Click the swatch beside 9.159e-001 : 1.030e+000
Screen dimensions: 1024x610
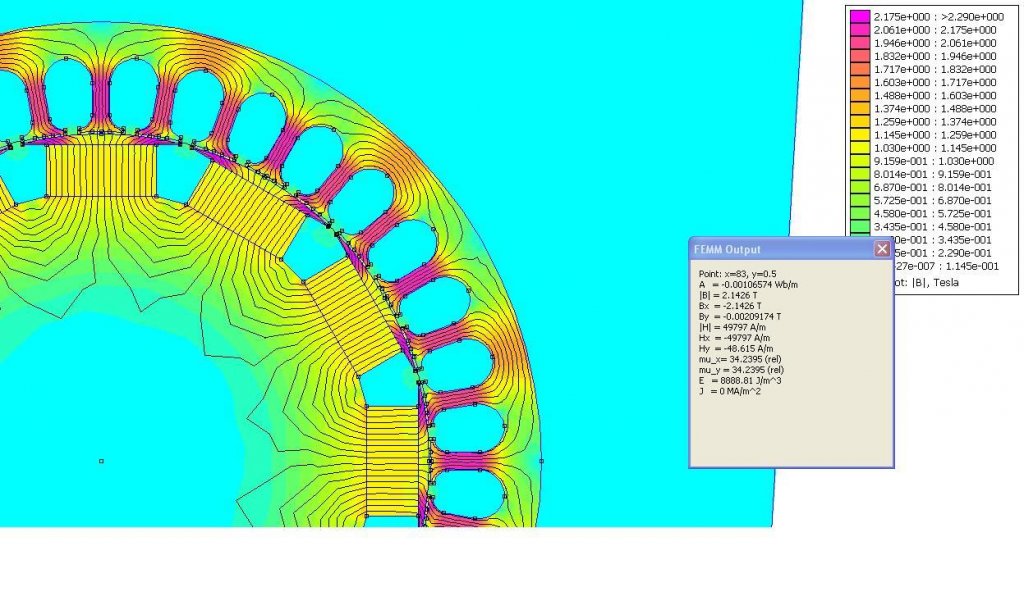(x=860, y=161)
